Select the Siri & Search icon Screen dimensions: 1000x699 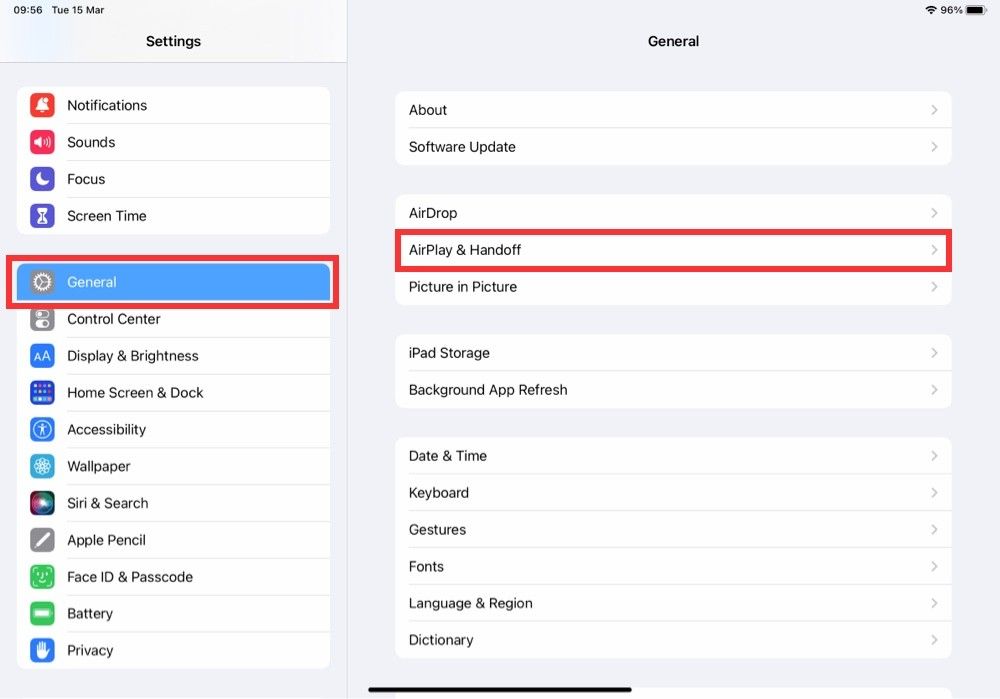[x=42, y=503]
